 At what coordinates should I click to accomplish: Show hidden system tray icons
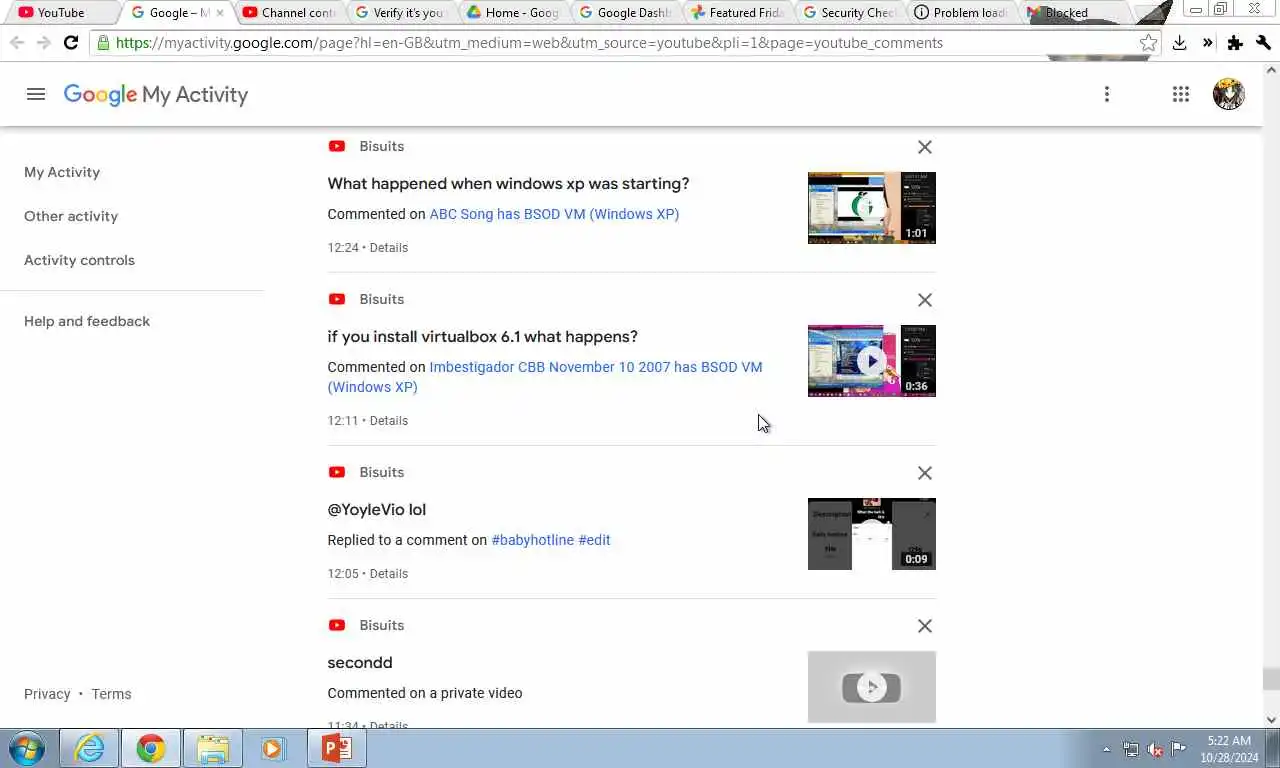tap(1106, 749)
